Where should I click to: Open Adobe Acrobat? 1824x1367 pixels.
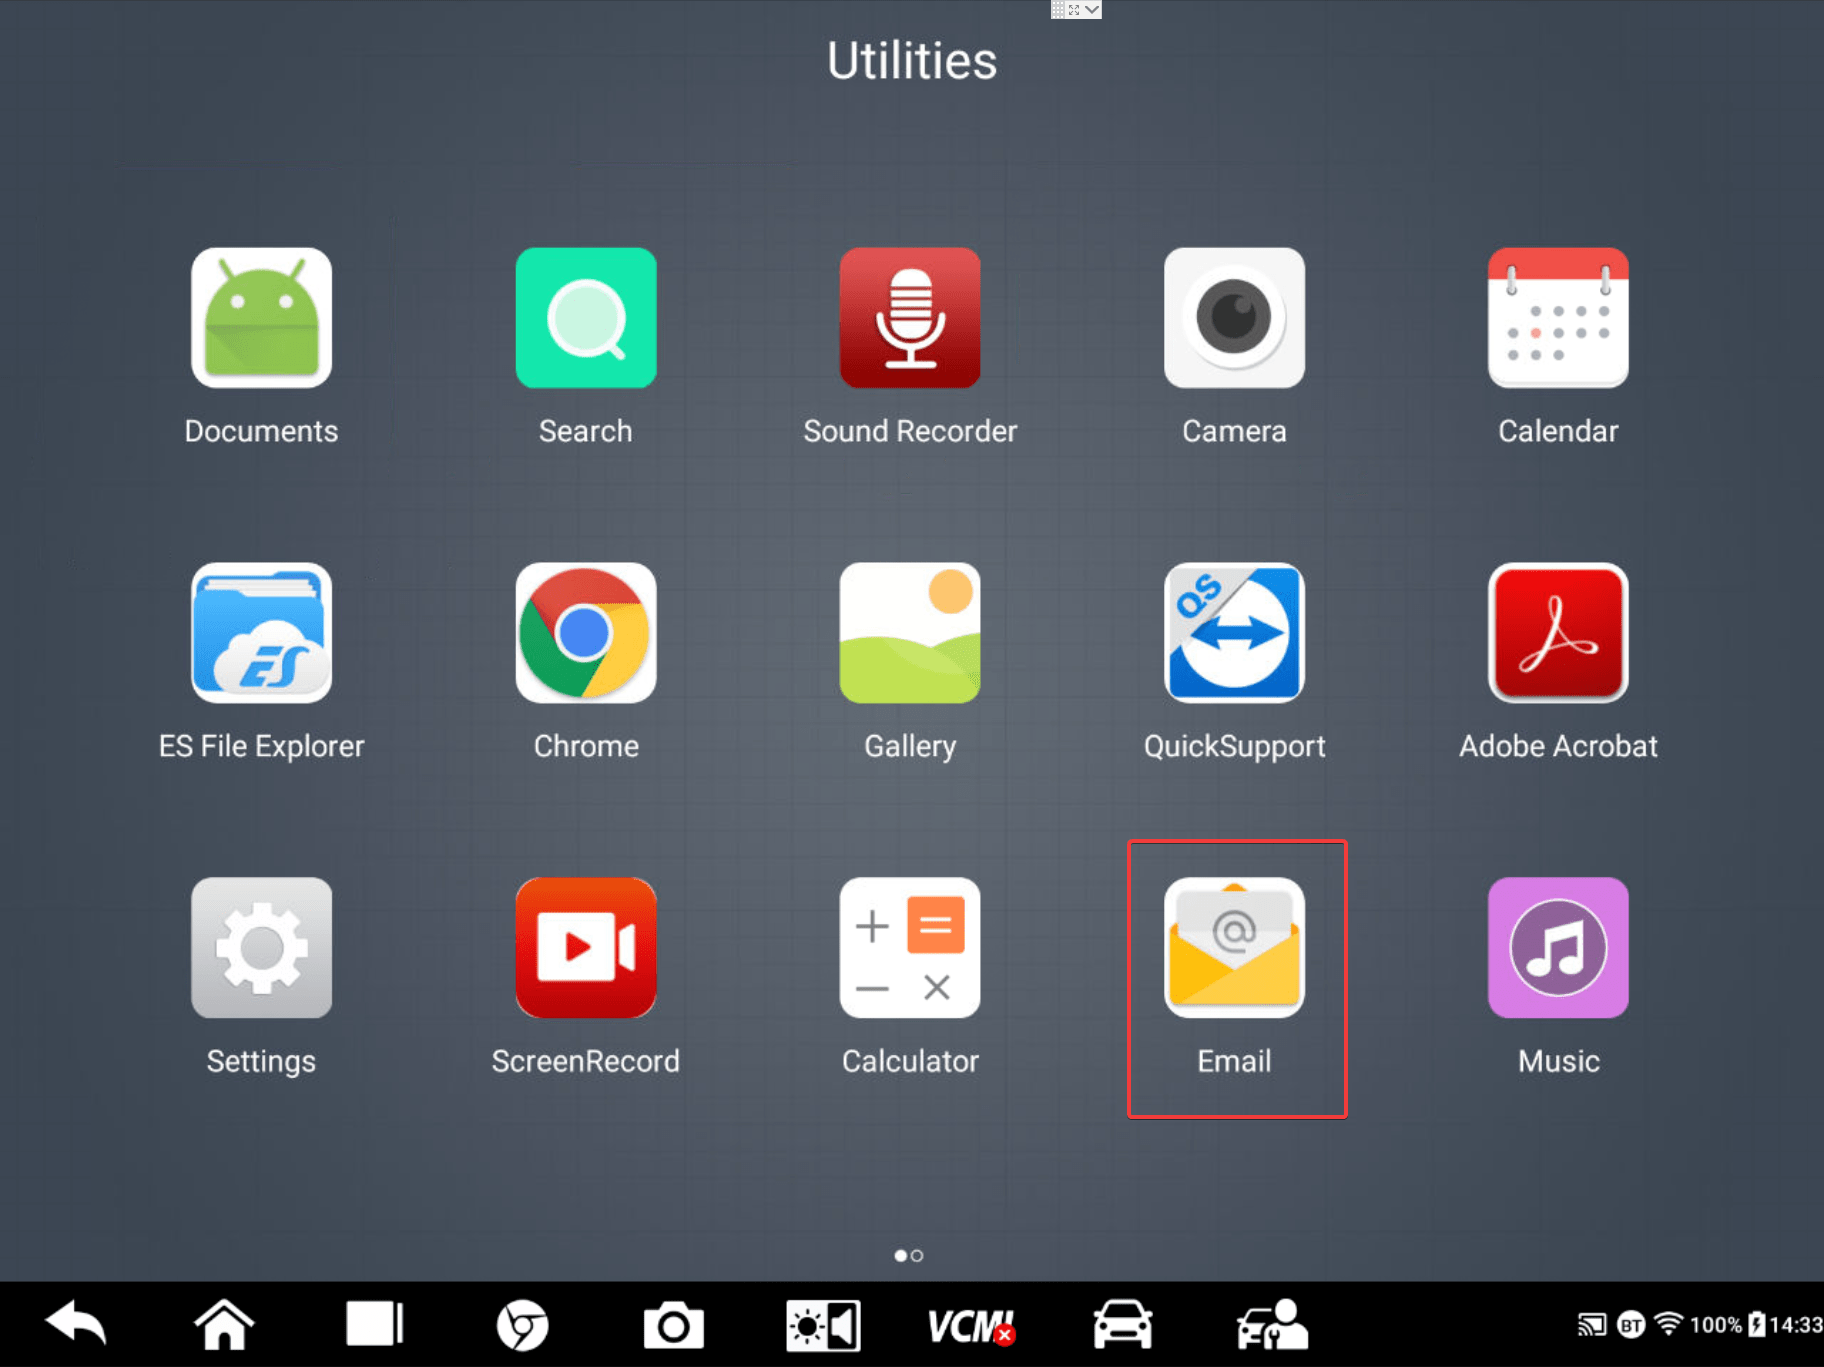click(x=1558, y=633)
